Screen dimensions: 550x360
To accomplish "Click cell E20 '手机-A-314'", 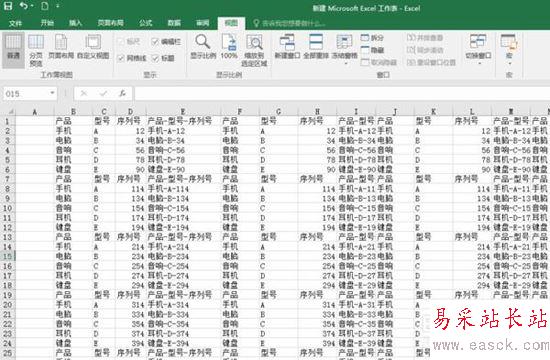I will [183, 305].
